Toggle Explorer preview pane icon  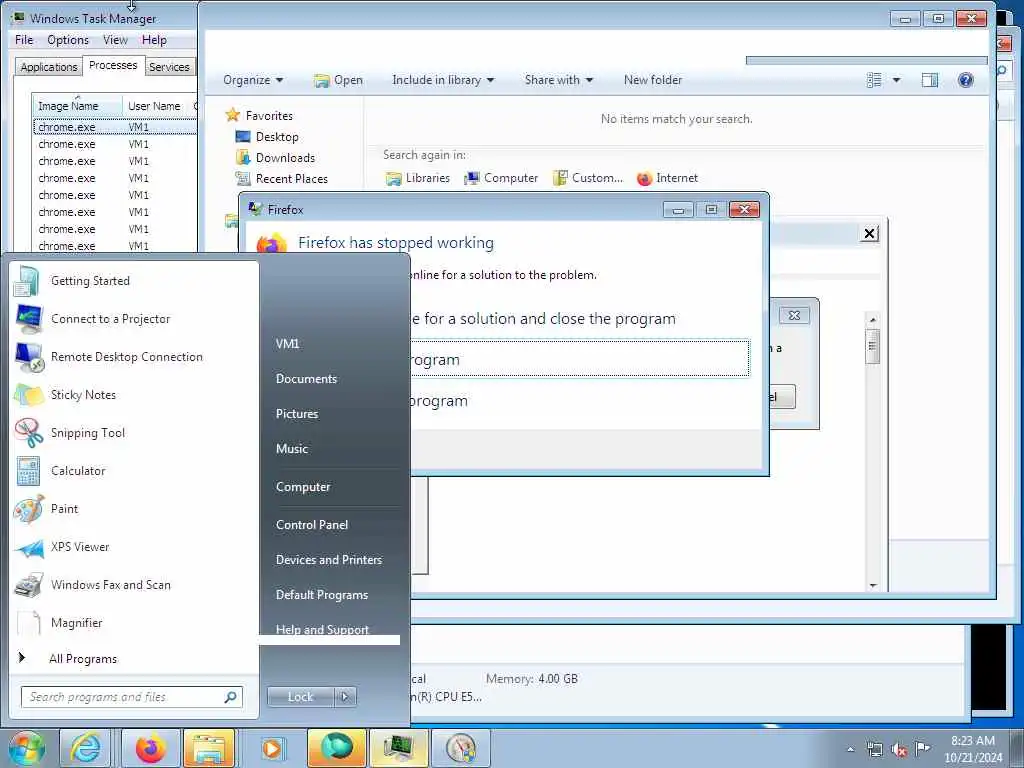929,80
